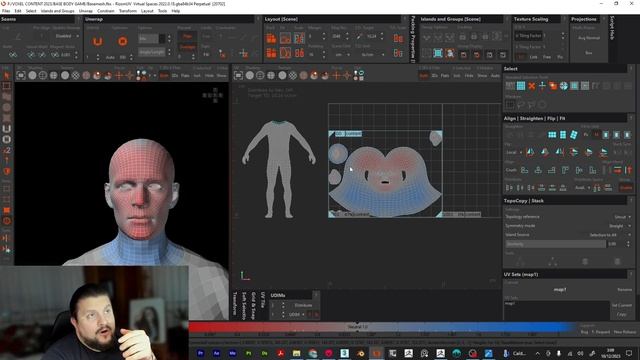Toggle the 3Ds button in 3D viewport toolbar

175,76
